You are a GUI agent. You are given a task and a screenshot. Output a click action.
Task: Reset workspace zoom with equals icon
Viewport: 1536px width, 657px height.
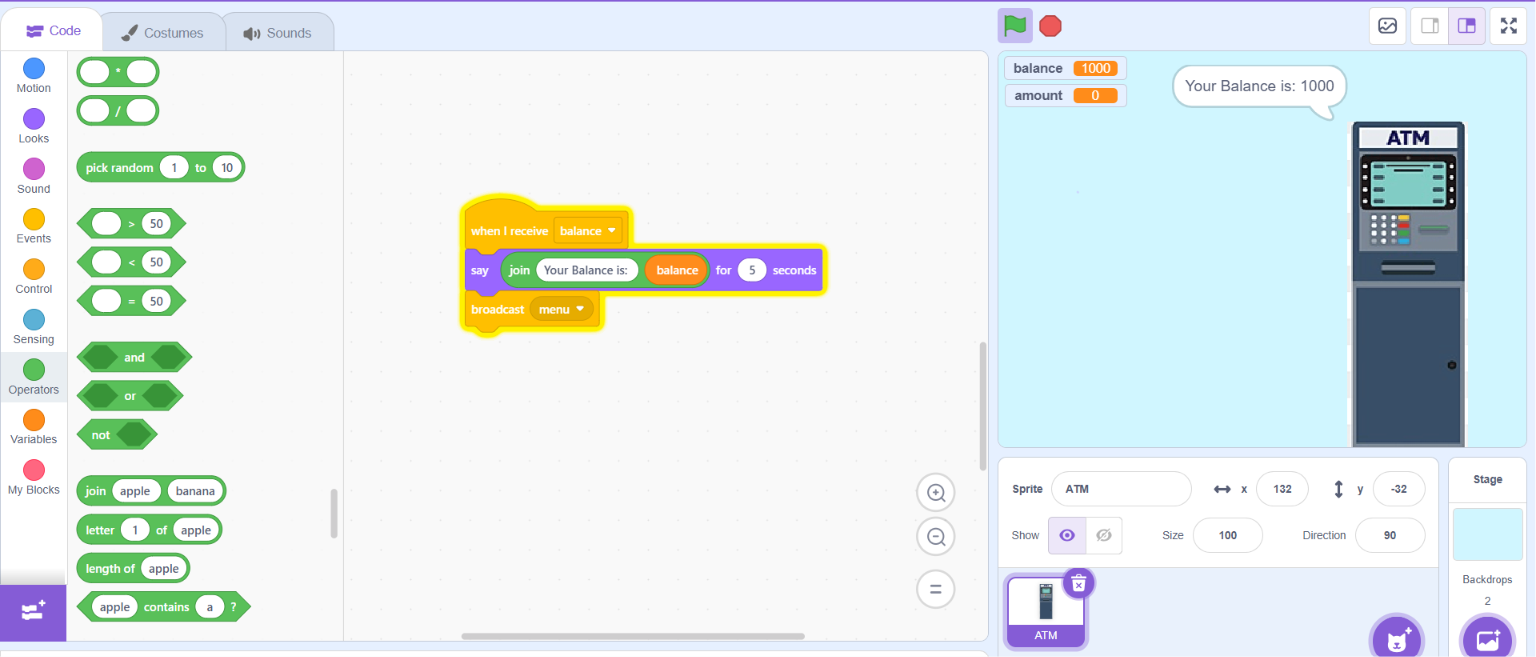tap(936, 589)
